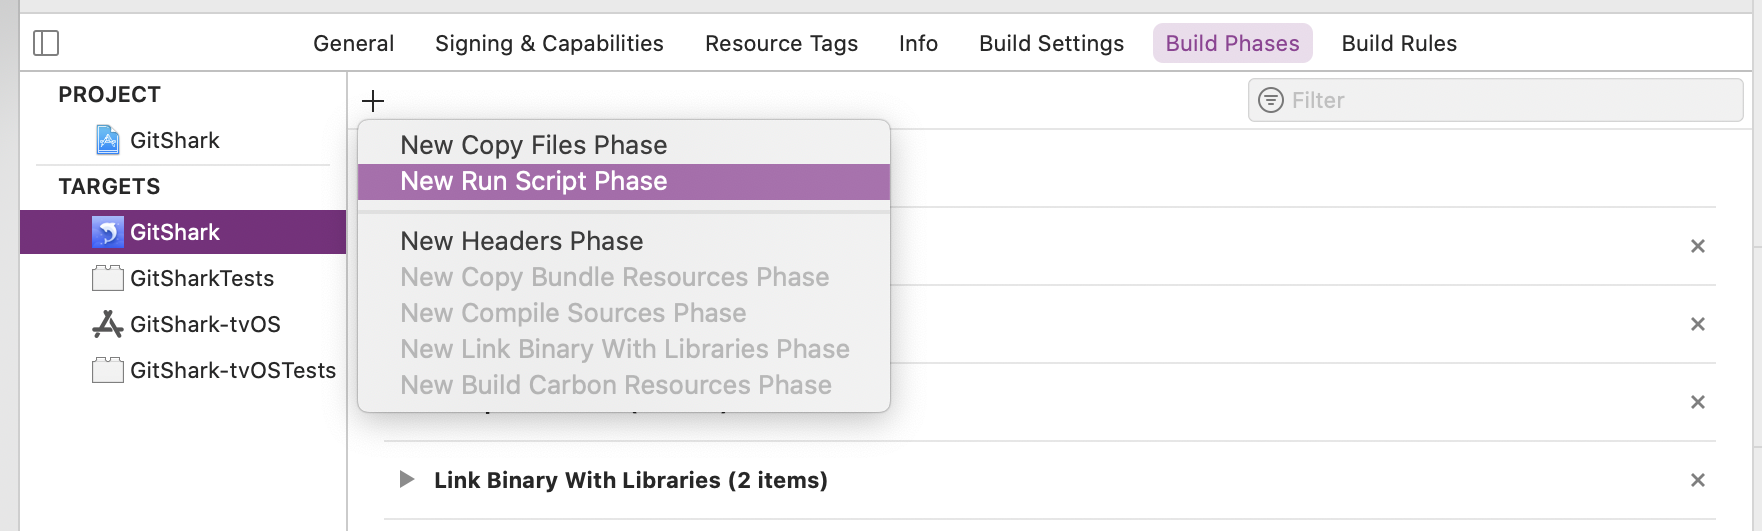Choose New Copy Files Phase
1762x531 pixels.
pos(534,145)
